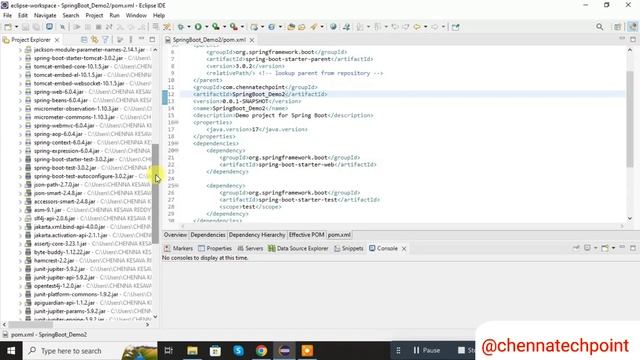Screen dimensions: 640x360
Task: Open File Explorer from the taskbar
Action: [192, 351]
